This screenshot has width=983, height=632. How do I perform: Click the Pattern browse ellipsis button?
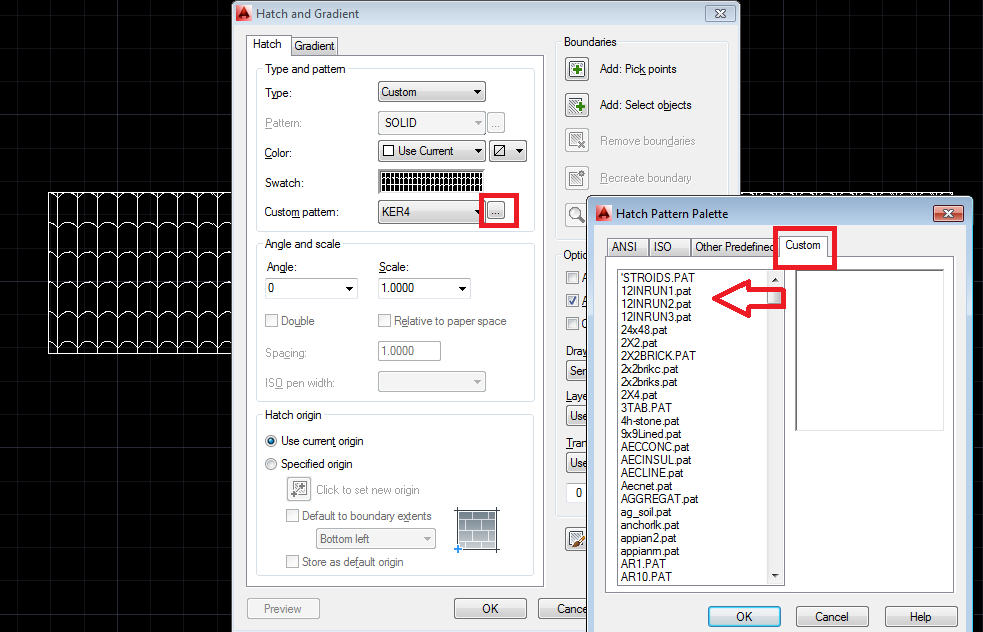[496, 122]
